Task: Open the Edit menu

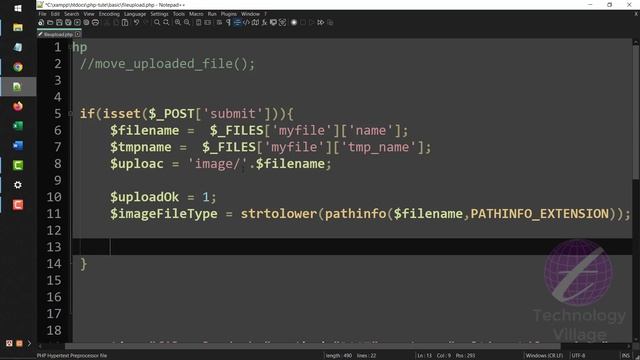Action: click(55, 14)
